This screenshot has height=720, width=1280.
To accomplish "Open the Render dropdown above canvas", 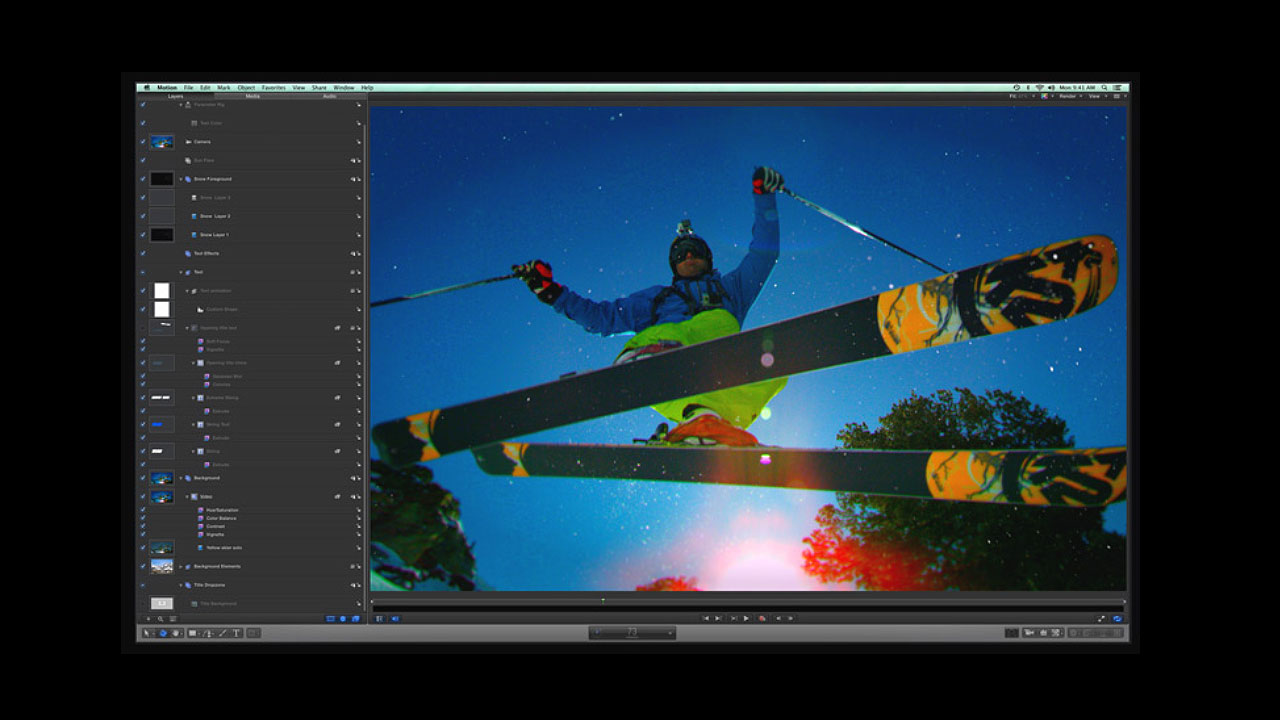I will [x=1069, y=96].
